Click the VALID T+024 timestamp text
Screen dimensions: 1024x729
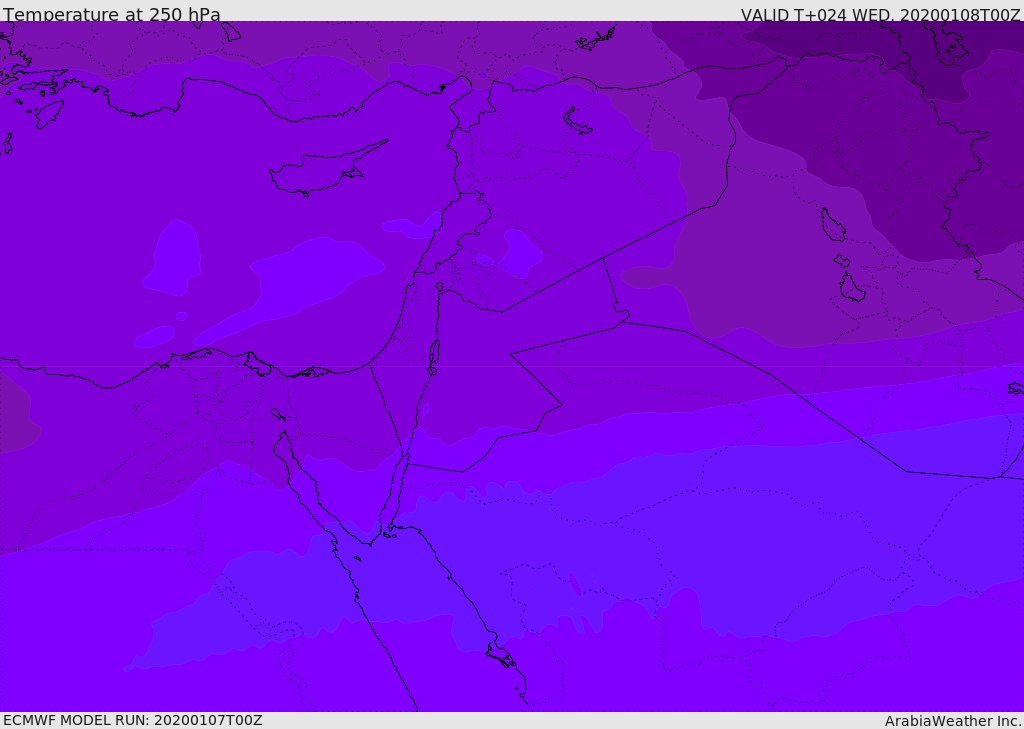click(x=880, y=14)
